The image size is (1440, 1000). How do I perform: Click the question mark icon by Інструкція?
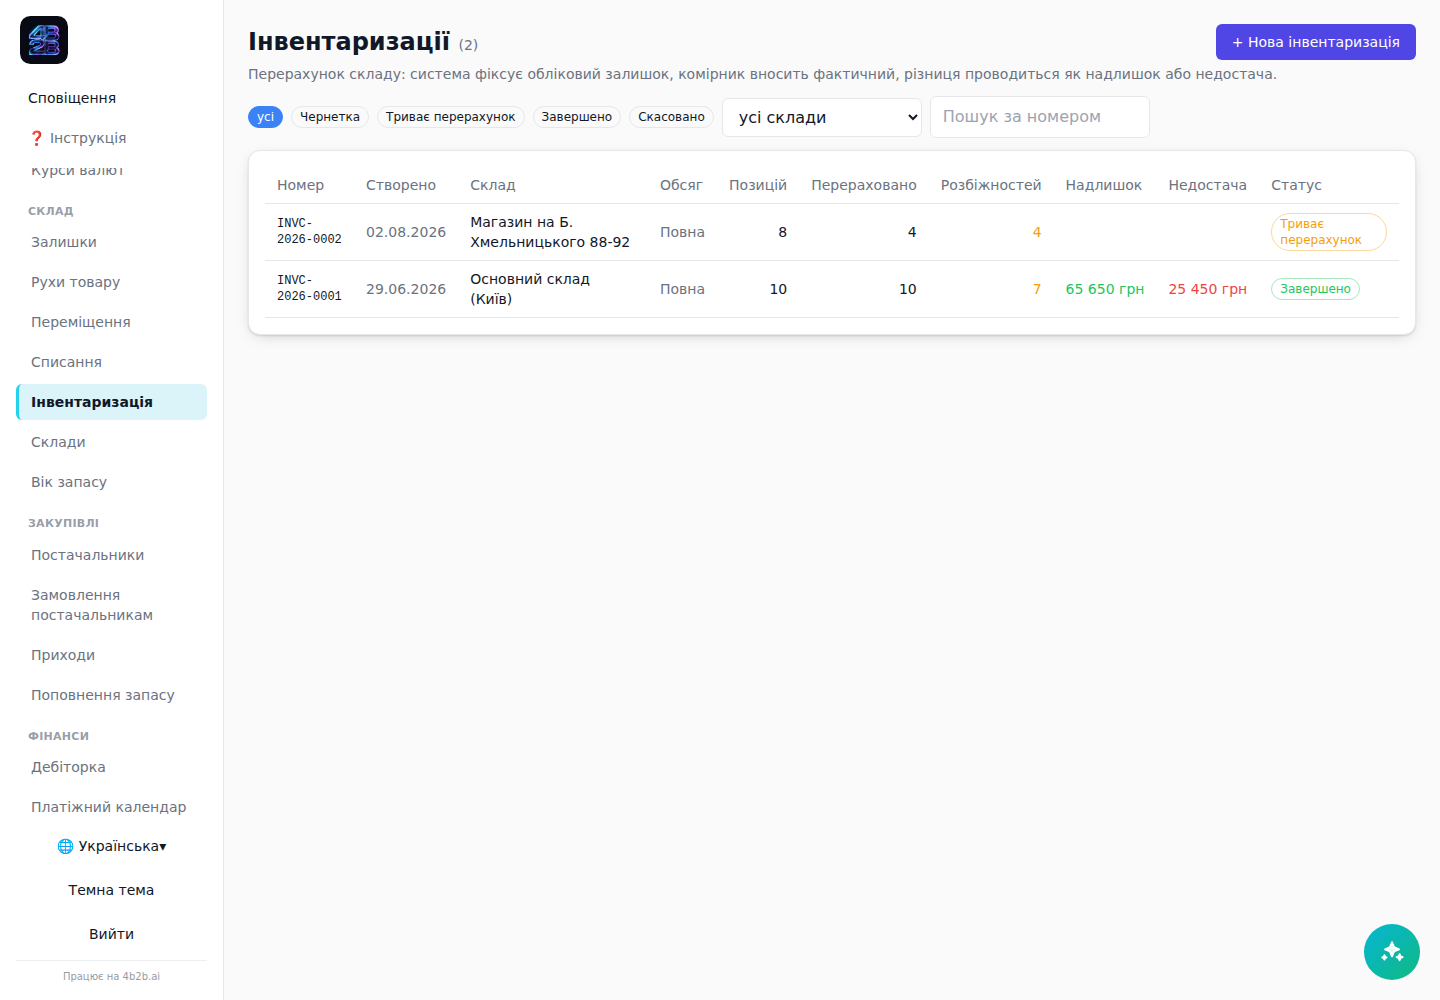37,138
